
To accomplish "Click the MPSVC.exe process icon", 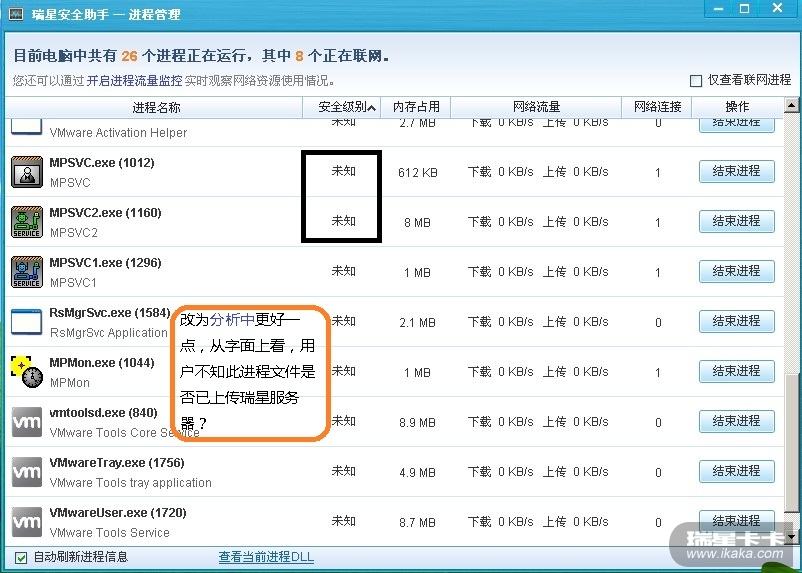I will coord(27,172).
